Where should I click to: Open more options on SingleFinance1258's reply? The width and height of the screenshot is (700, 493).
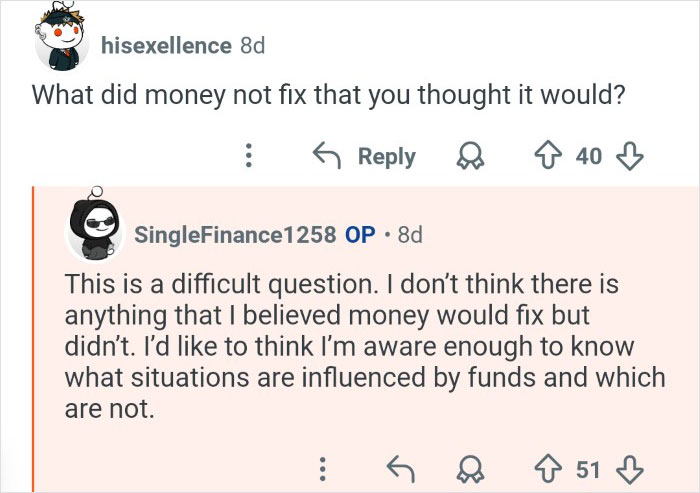[x=322, y=467]
